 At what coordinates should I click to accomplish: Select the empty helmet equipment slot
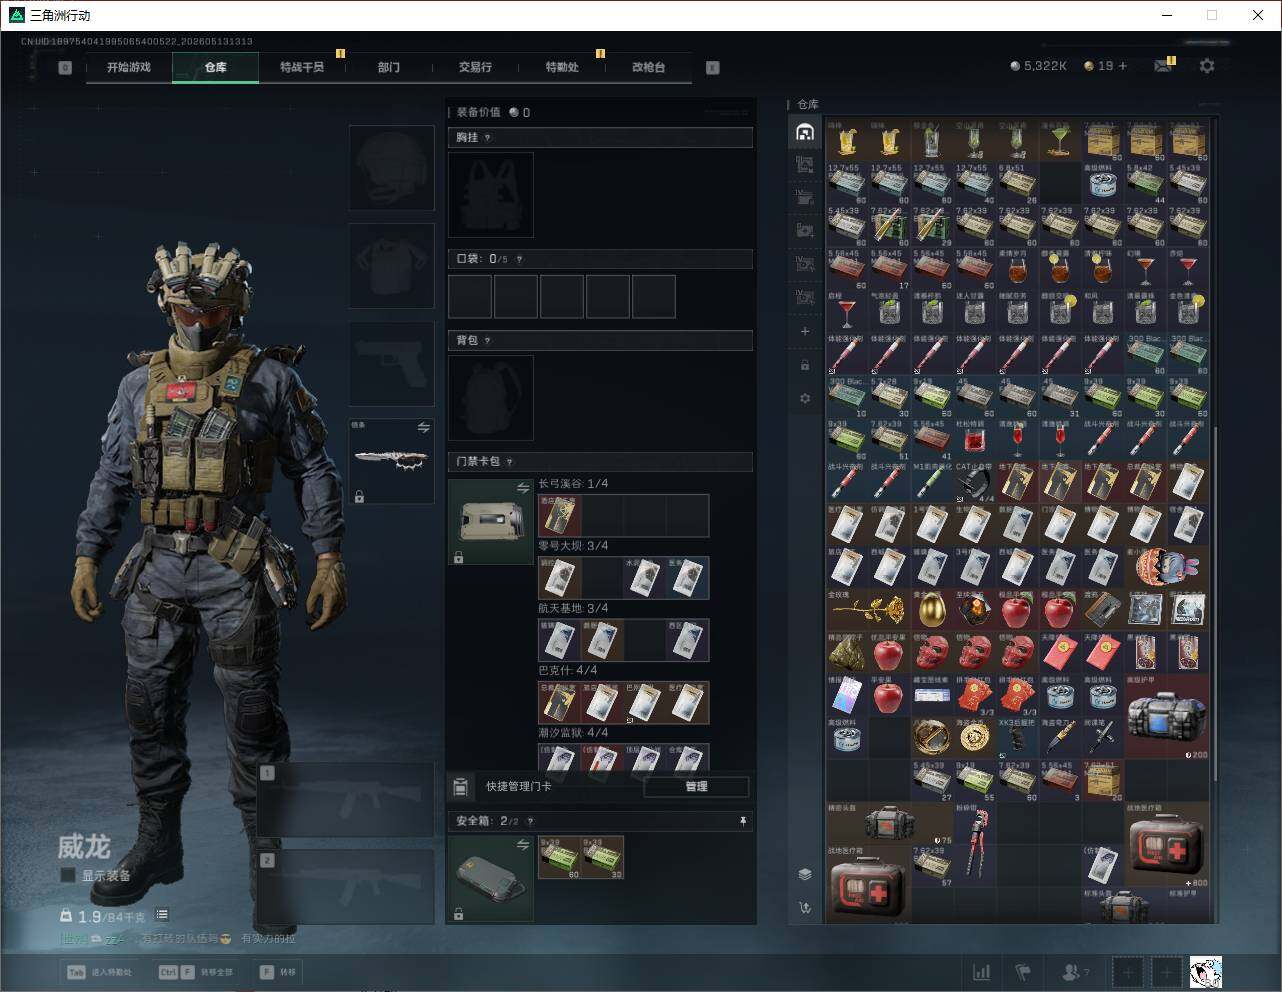(391, 168)
